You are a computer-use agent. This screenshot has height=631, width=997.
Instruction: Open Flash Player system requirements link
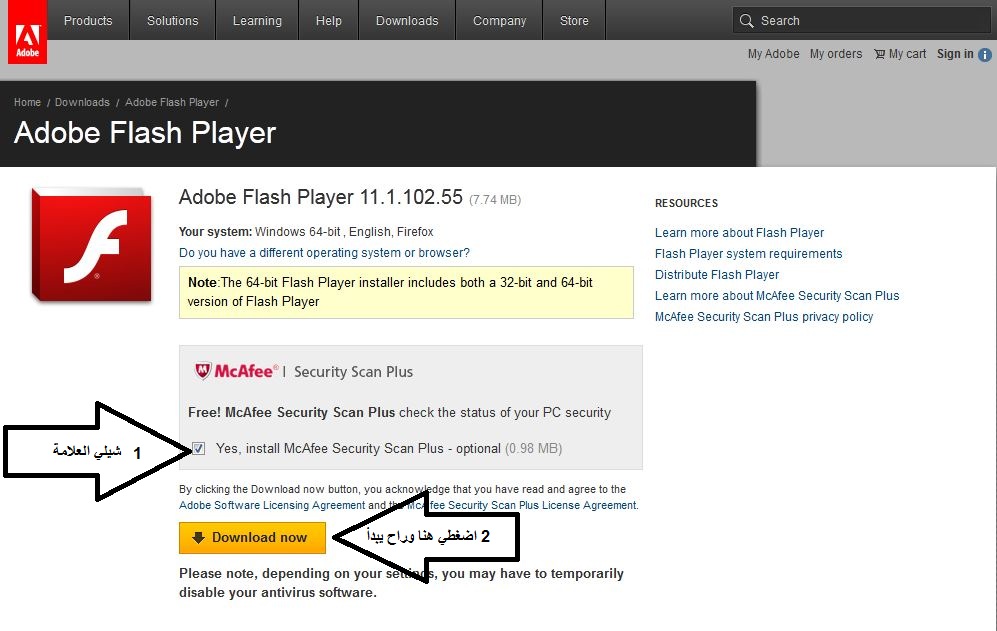click(x=748, y=254)
